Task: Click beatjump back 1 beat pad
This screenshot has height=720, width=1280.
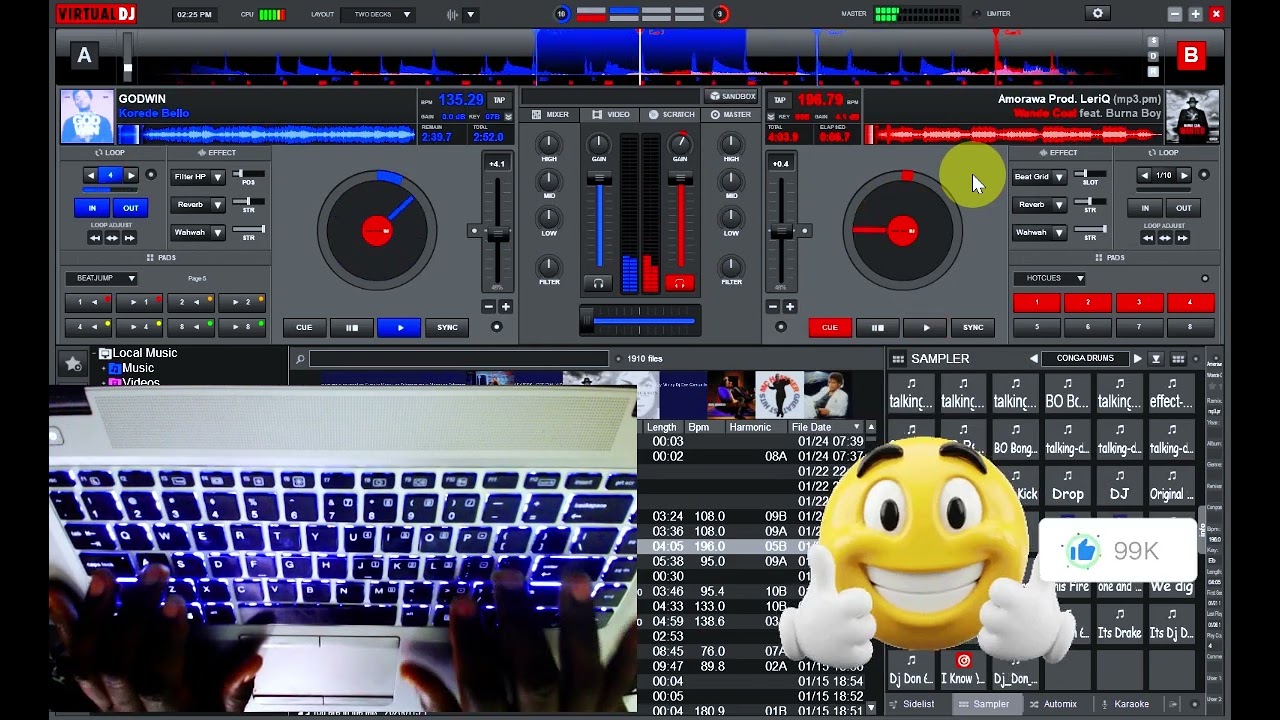Action: pos(88,301)
